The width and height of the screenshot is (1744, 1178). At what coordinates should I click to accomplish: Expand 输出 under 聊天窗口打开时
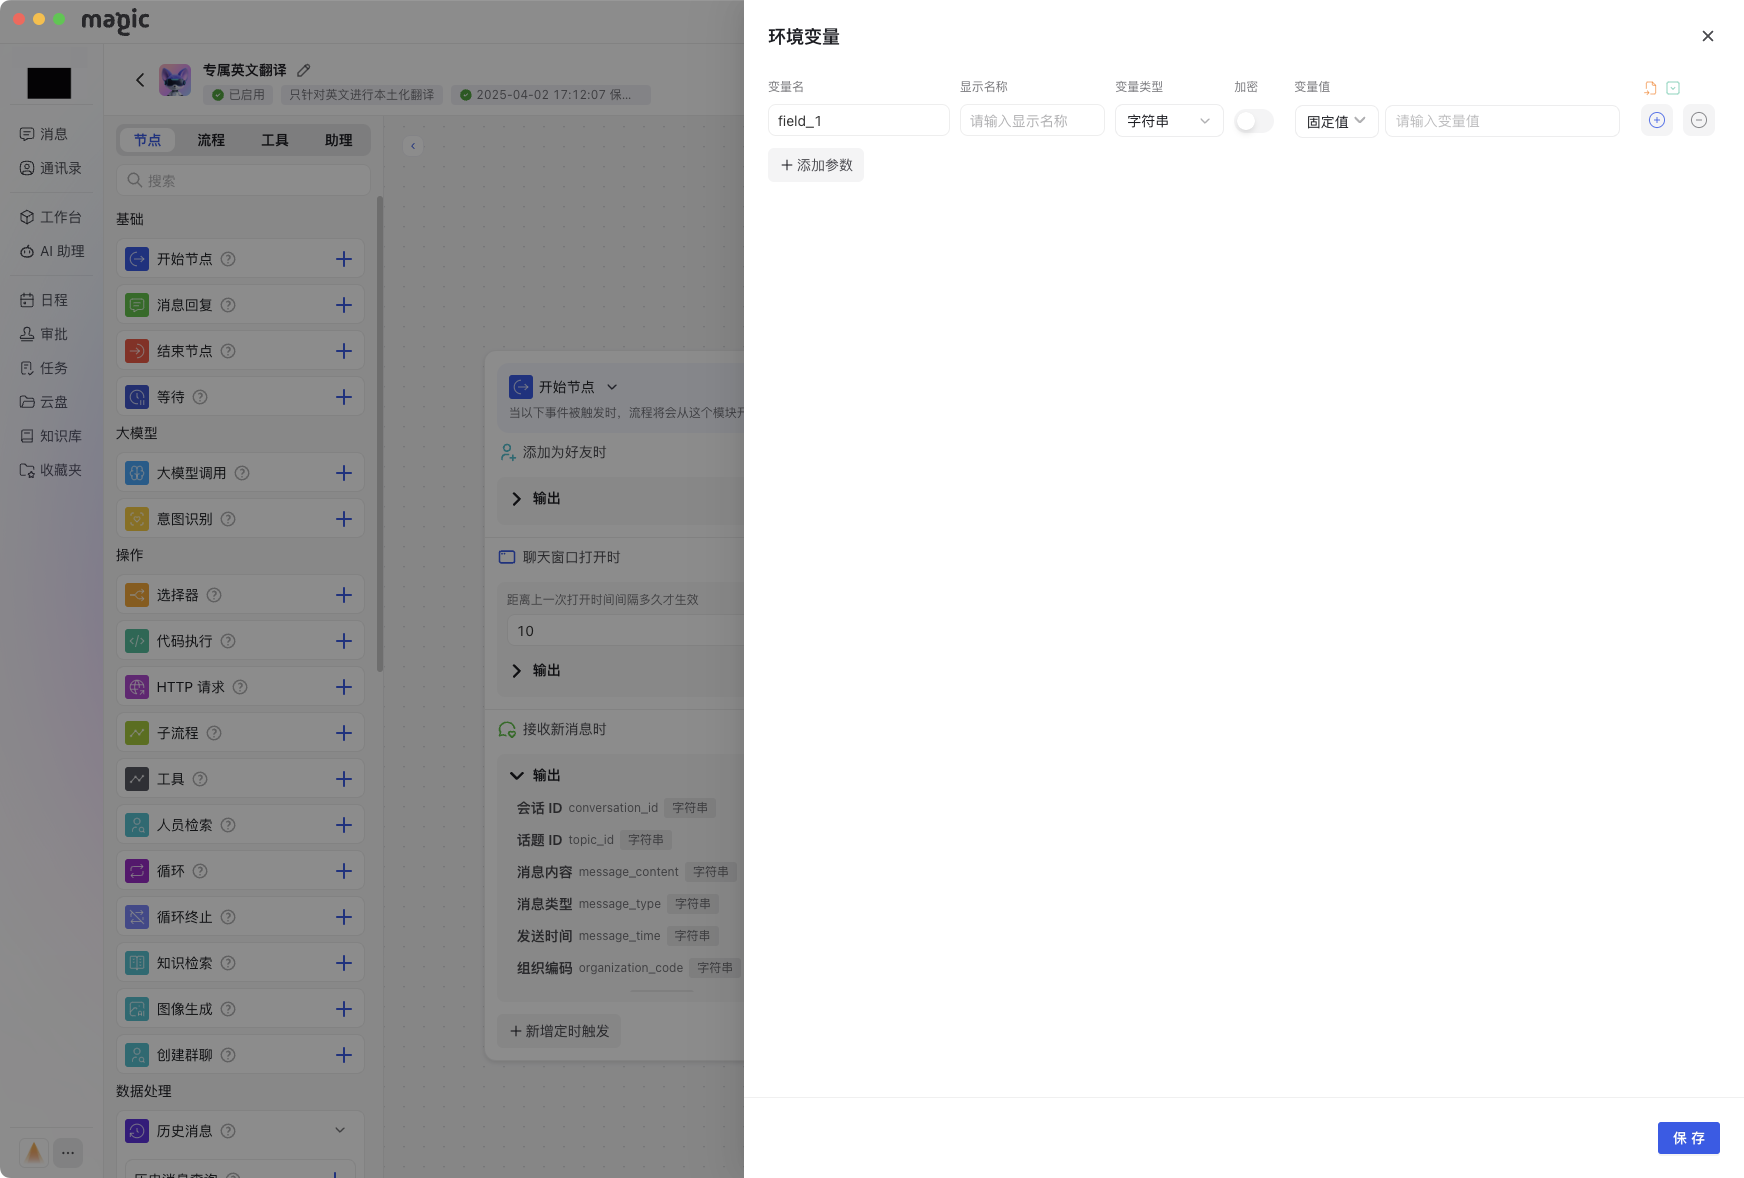click(517, 671)
